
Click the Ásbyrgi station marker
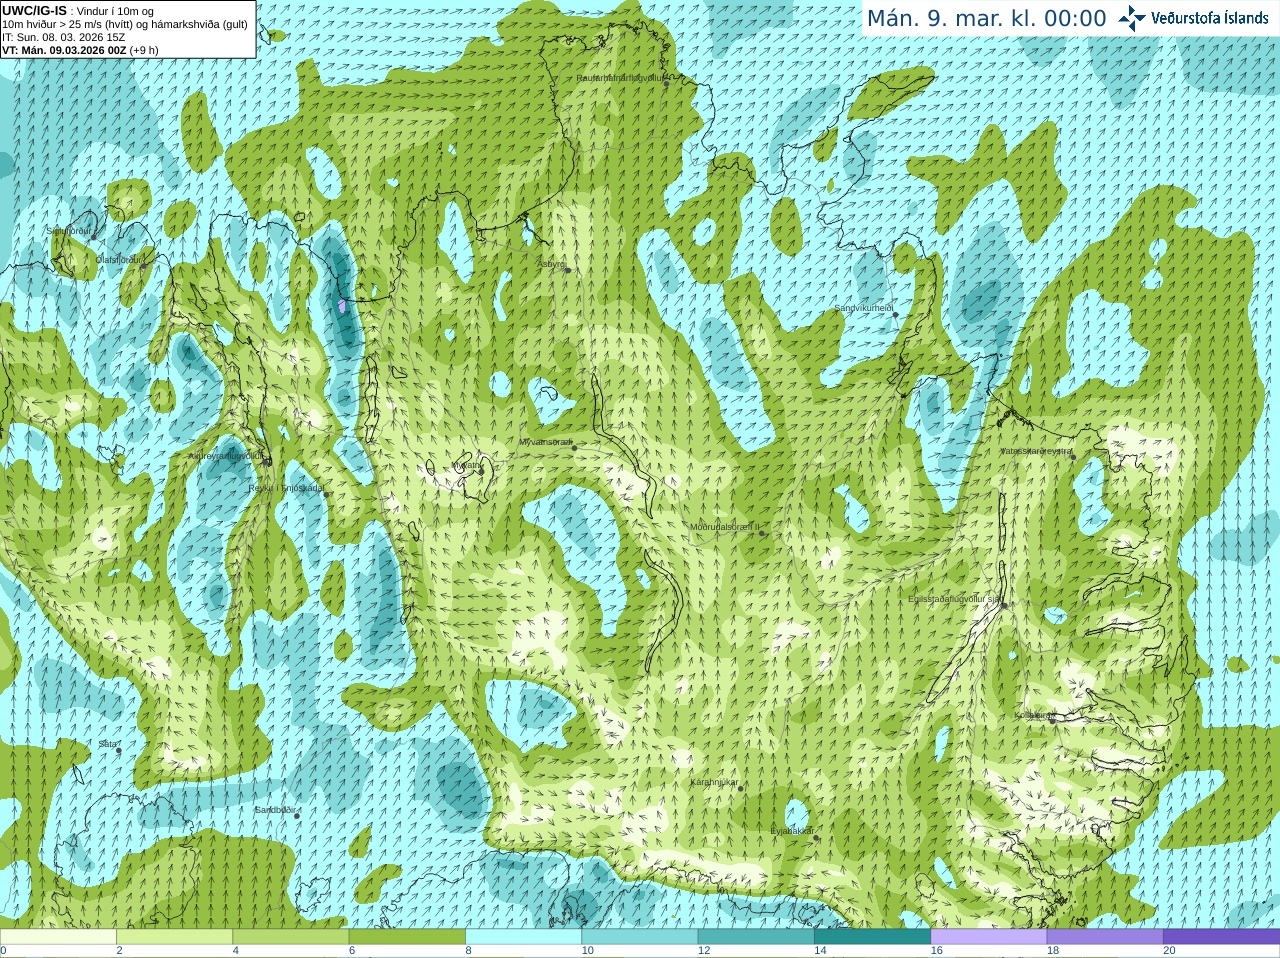tap(568, 270)
